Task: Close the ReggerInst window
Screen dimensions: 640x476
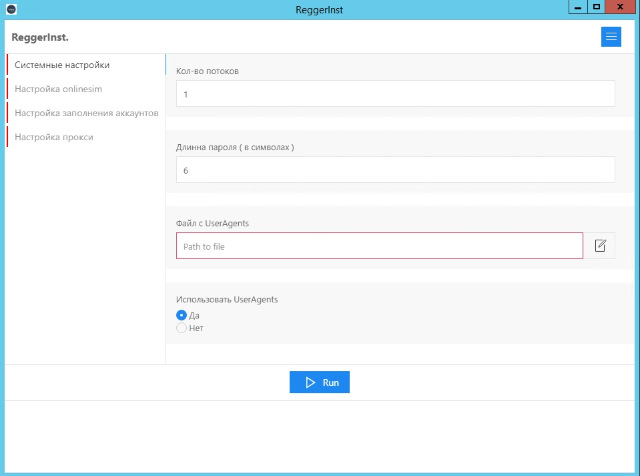Action: 621,6
